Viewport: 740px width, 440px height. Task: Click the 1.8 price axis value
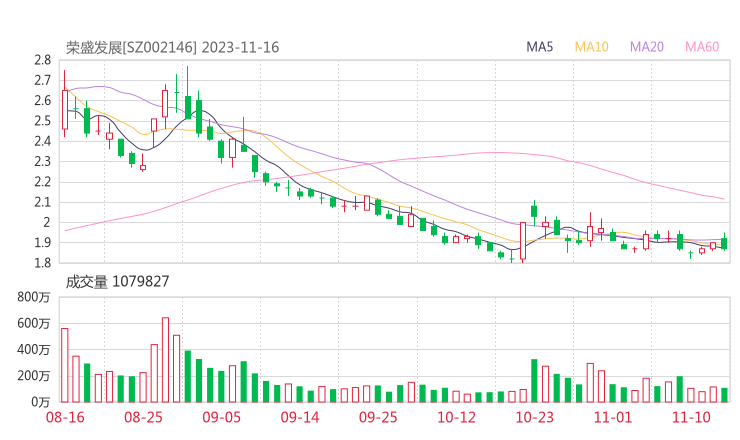click(42, 262)
